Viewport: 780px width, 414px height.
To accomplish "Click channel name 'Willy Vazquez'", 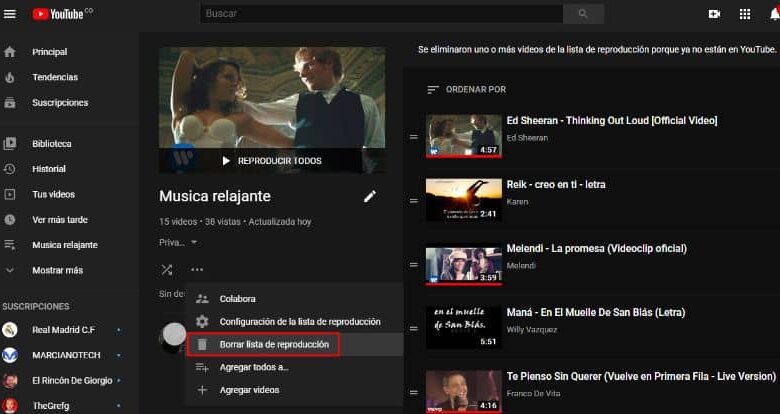I will pyautogui.click(x=531, y=329).
